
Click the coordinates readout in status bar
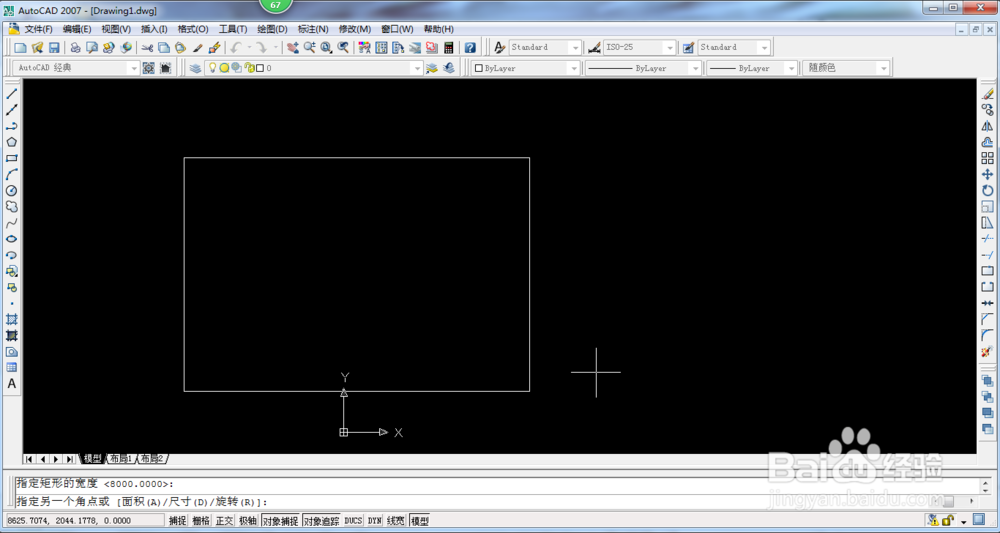point(84,521)
